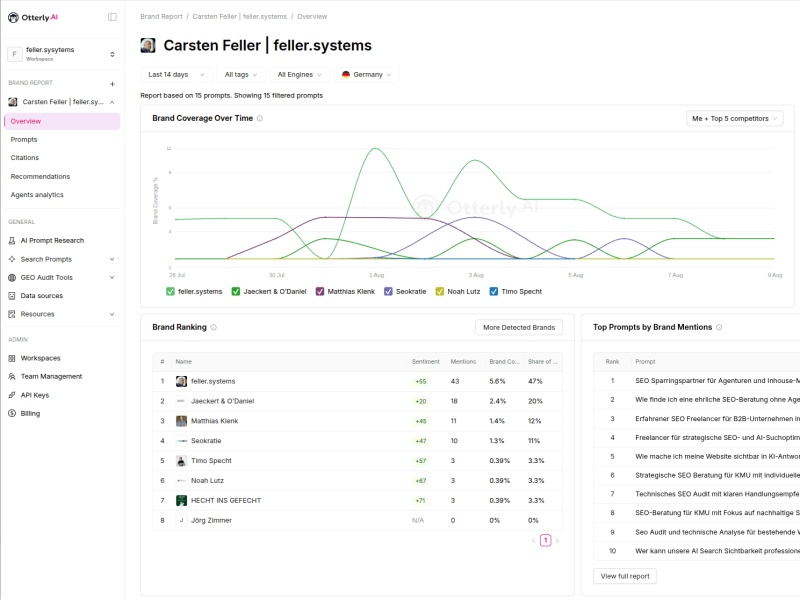
Task: Click the API Keys key icon
Action: coord(12,395)
